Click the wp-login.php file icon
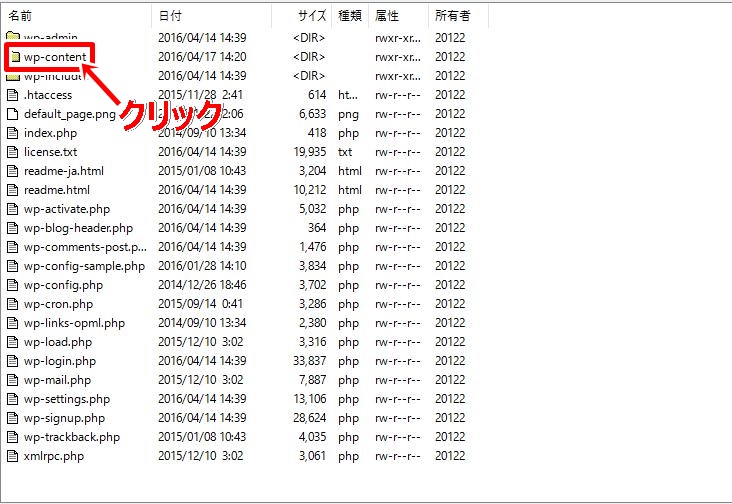The width and height of the screenshot is (732, 504). pyautogui.click(x=13, y=361)
